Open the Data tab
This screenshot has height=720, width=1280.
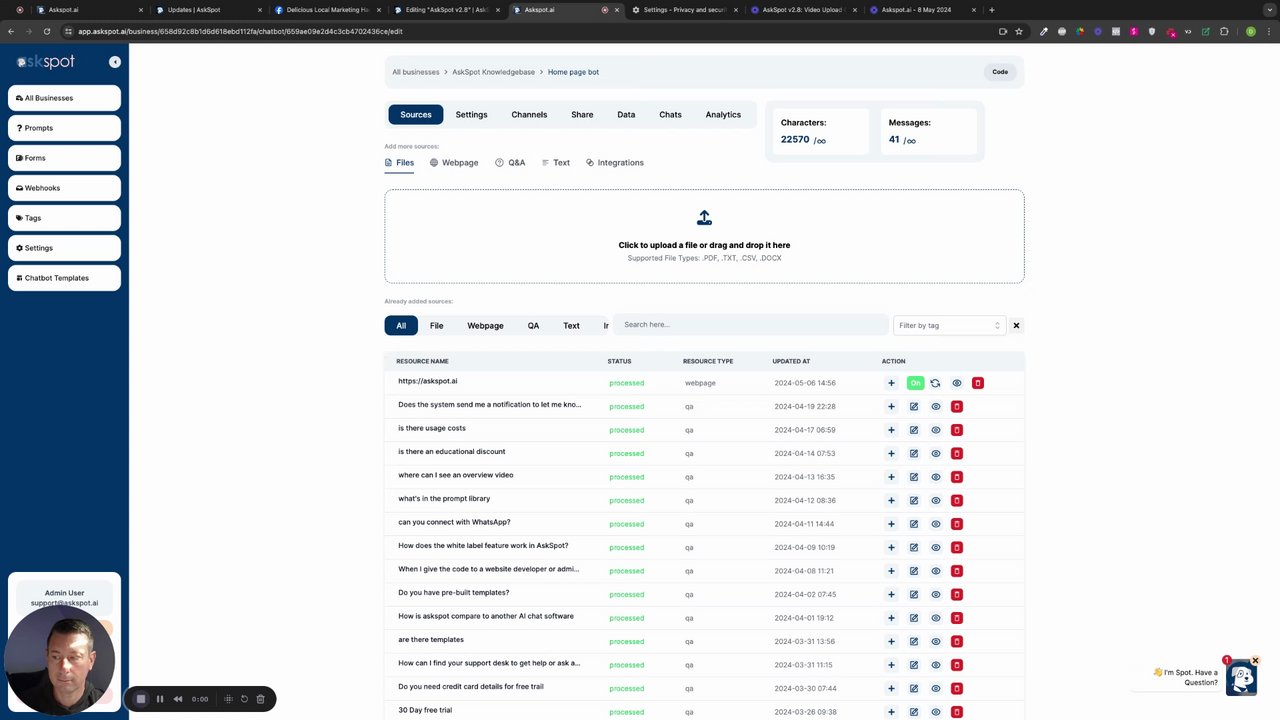626,114
